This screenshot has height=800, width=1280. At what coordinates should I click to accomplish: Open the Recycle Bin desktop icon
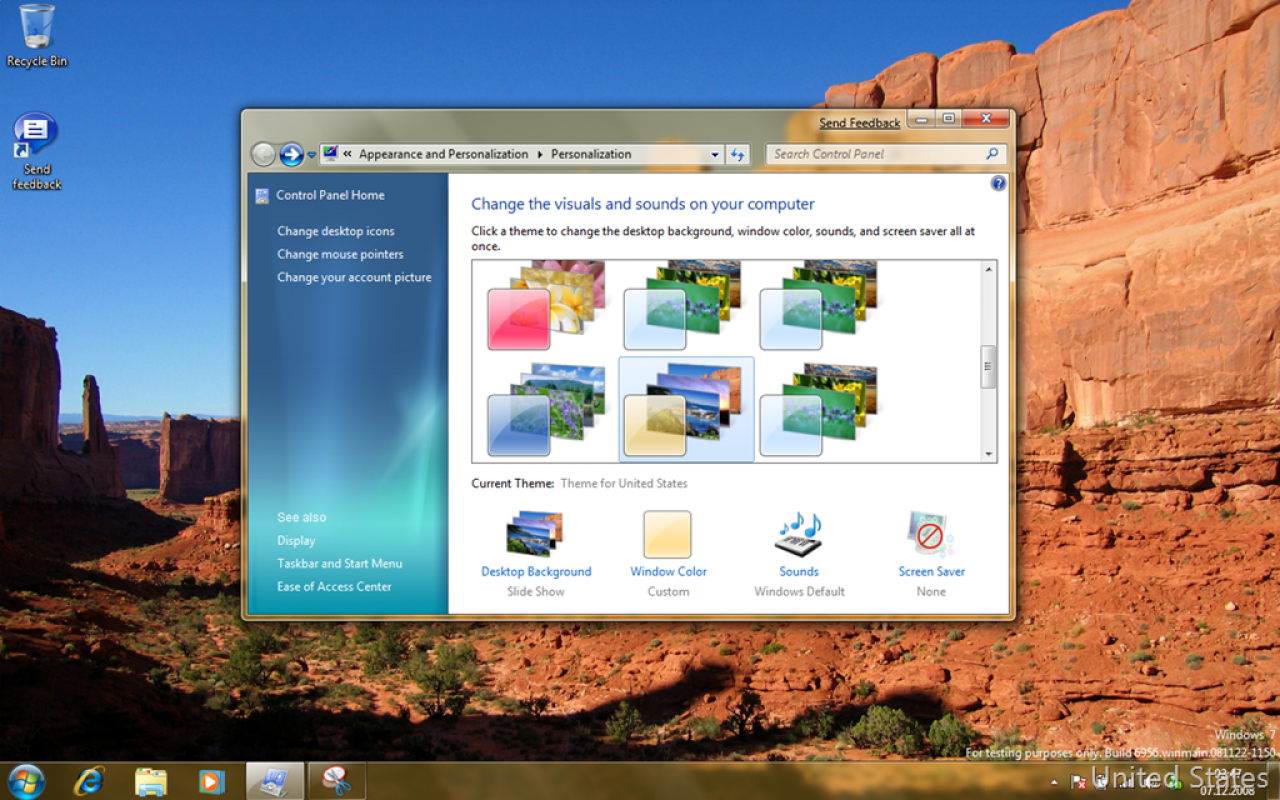[x=37, y=36]
